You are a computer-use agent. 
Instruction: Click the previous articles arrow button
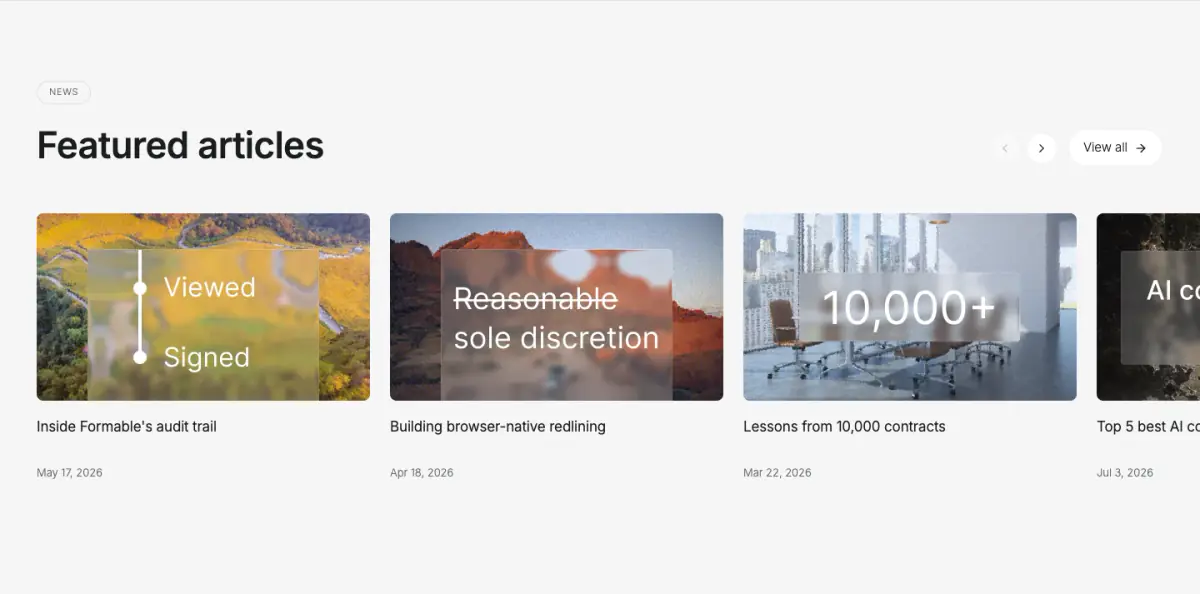pos(1005,148)
